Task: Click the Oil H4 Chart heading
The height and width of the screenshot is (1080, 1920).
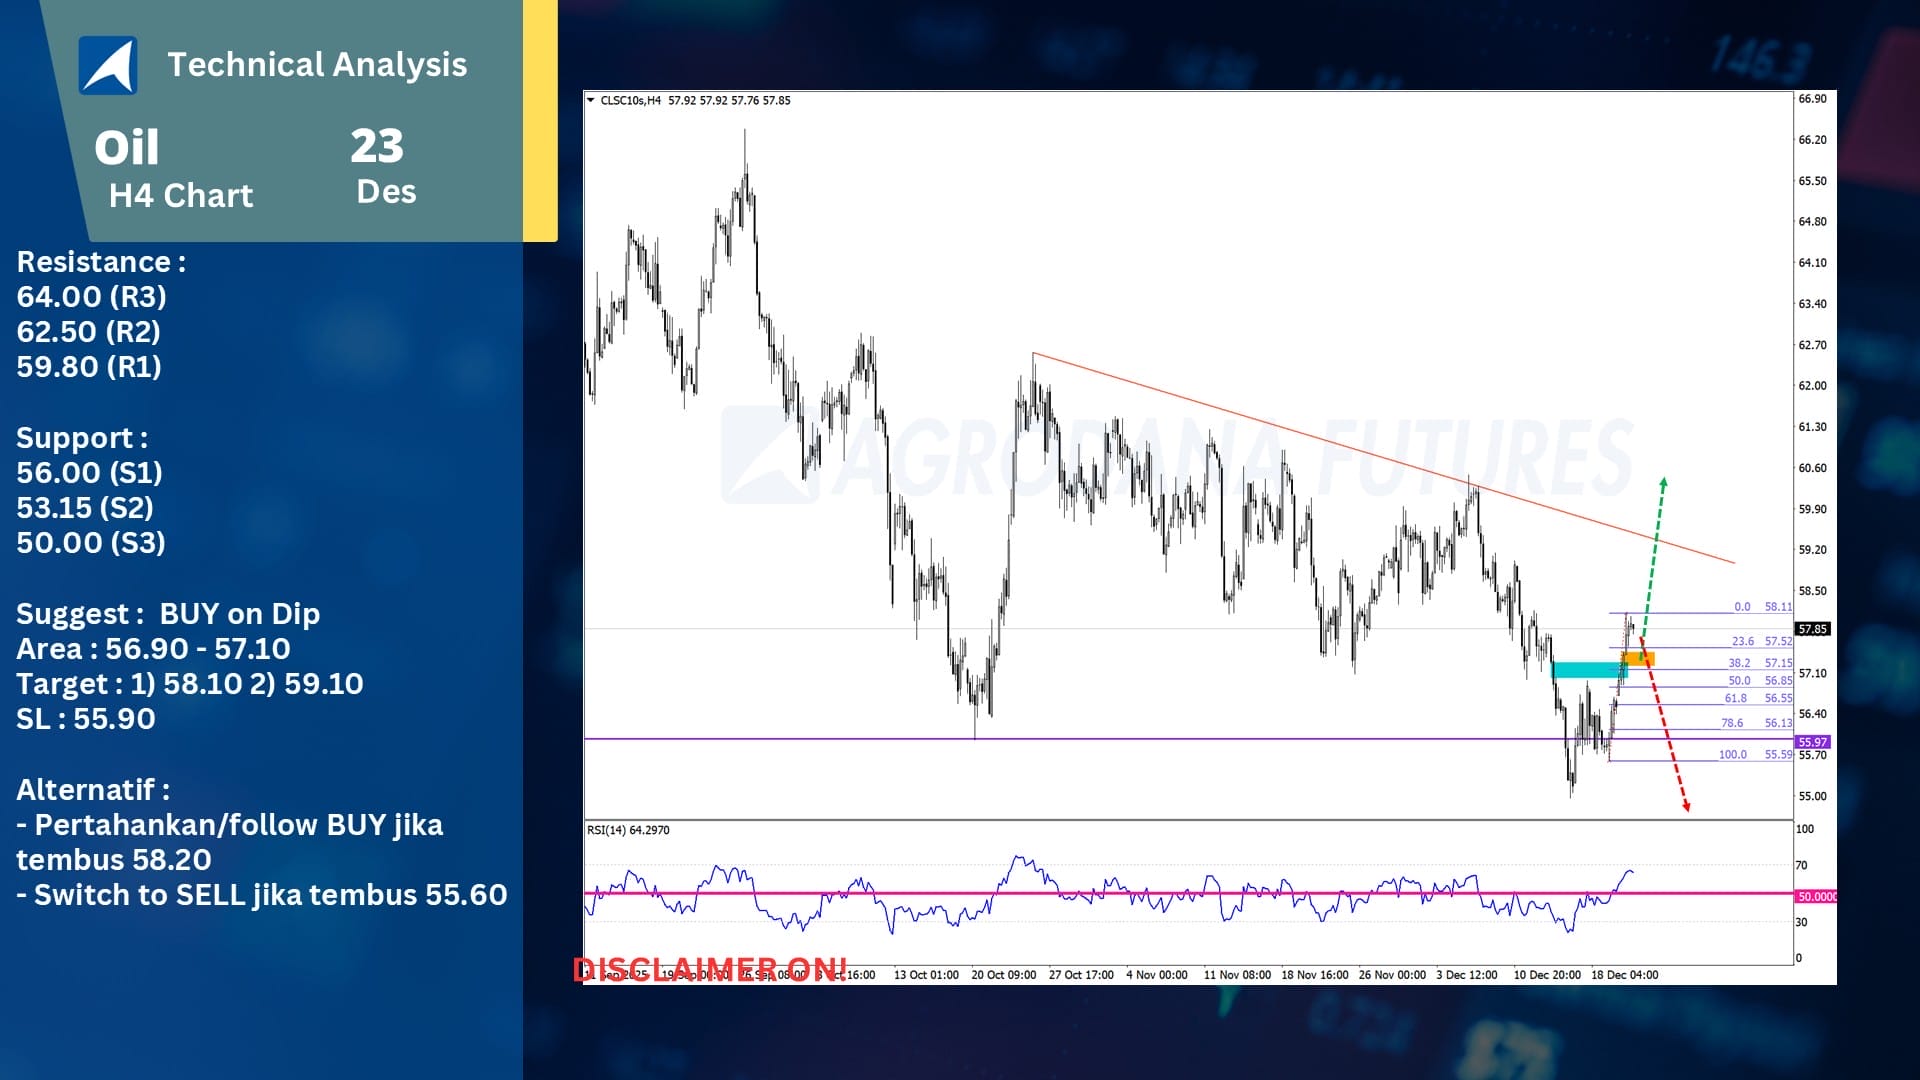Action: click(x=174, y=170)
